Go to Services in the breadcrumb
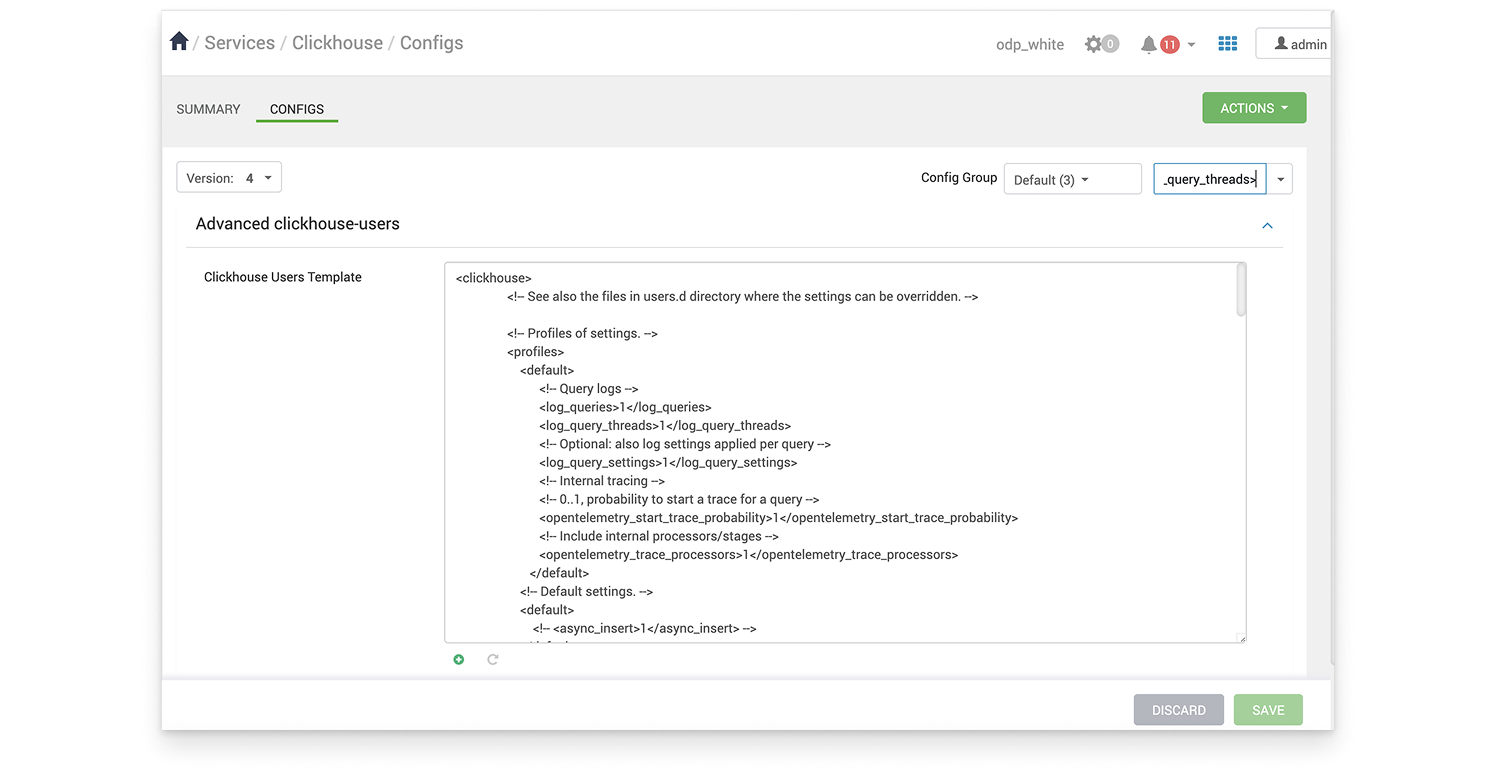This screenshot has width=1494, height=774. pyautogui.click(x=240, y=43)
